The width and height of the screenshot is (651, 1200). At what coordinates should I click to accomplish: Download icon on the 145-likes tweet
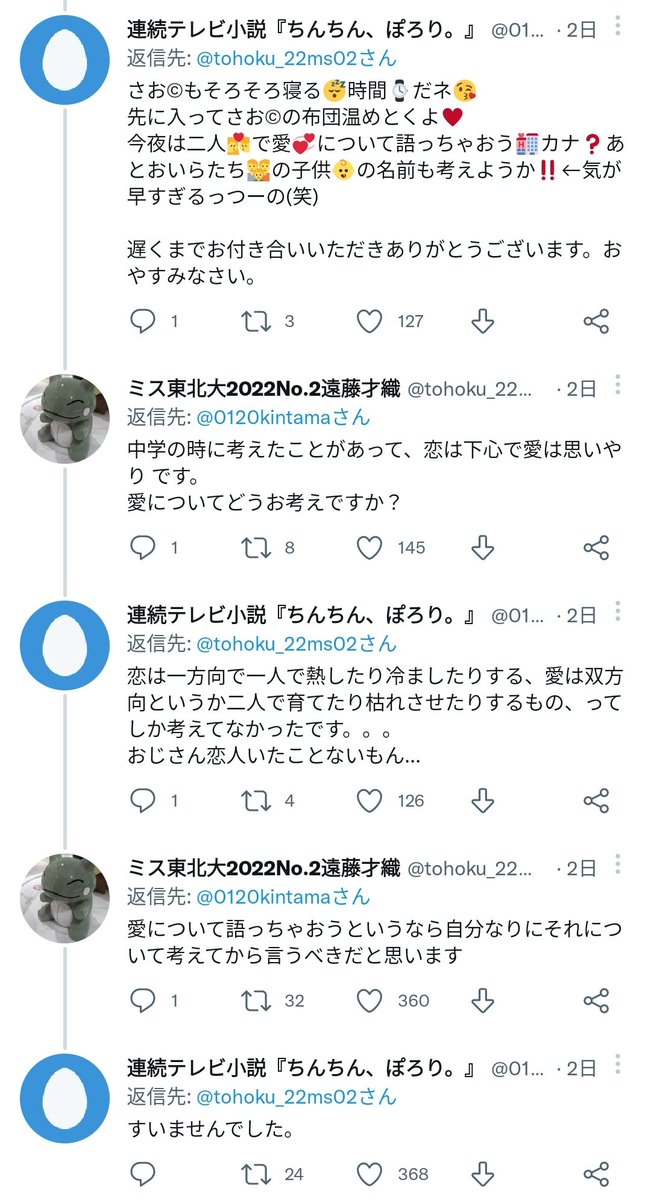click(483, 547)
